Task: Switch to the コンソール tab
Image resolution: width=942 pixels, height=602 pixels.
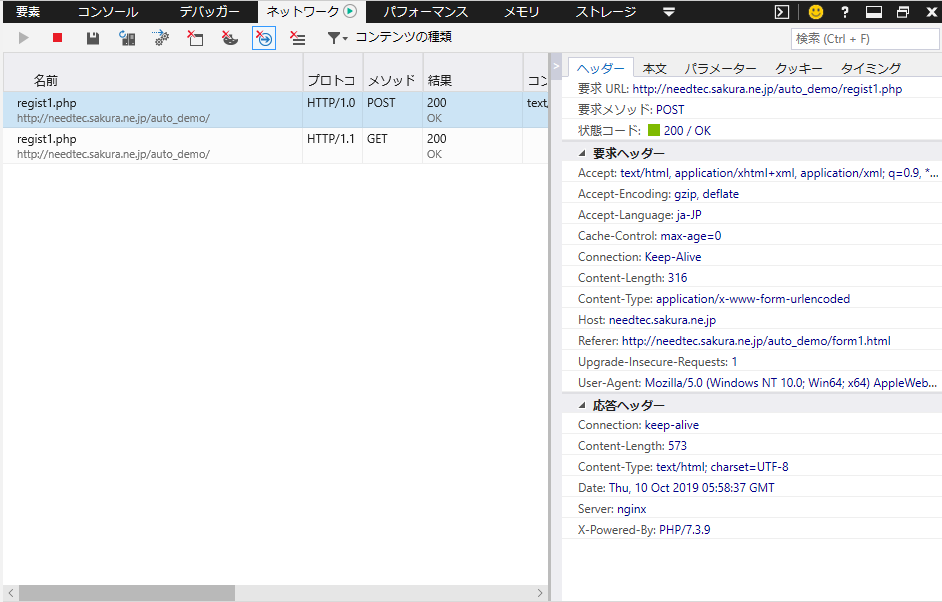Action: tap(108, 12)
